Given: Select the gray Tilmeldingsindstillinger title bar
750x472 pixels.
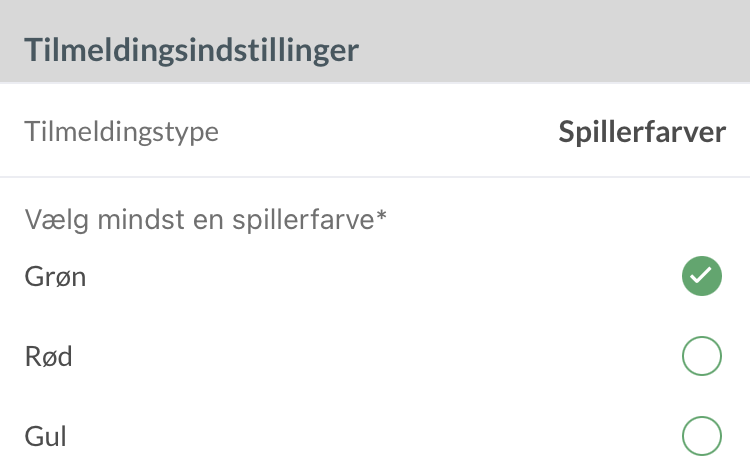Looking at the screenshot, I should pos(375,41).
